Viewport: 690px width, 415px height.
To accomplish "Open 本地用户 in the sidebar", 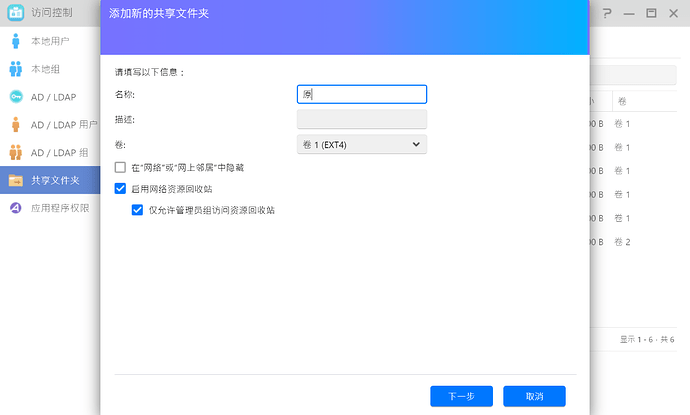I will [43, 41].
